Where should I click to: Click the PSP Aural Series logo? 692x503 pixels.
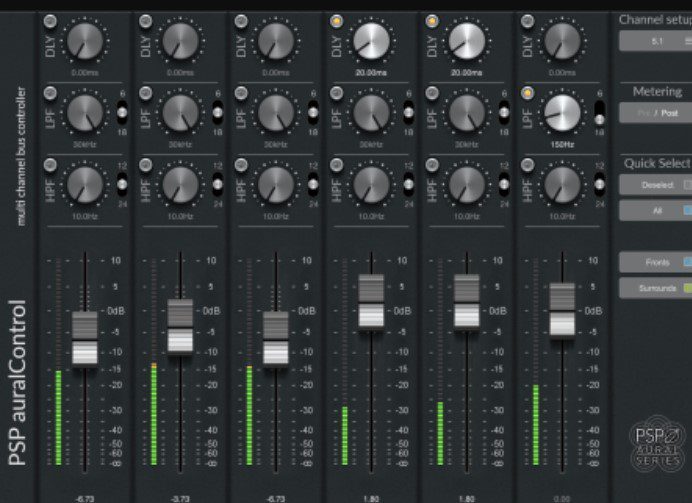click(658, 444)
